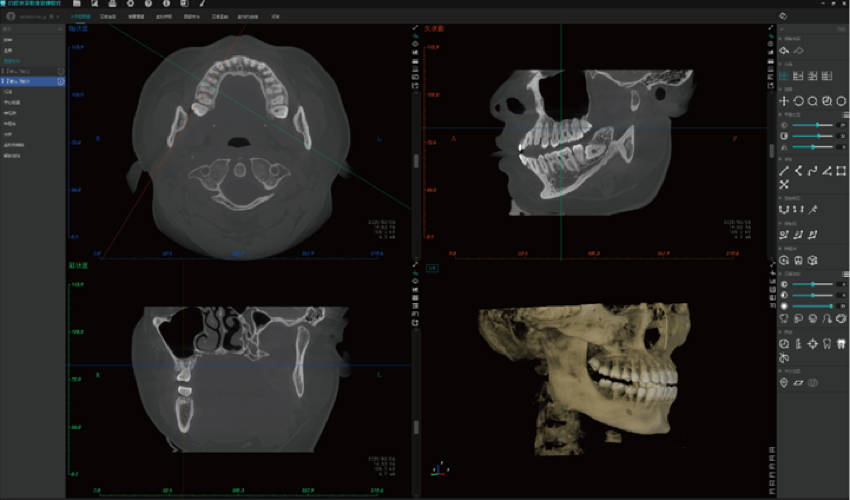850x500 pixels.
Task: Open the patient dropdown beside the avatar
Action: [x=56, y=18]
